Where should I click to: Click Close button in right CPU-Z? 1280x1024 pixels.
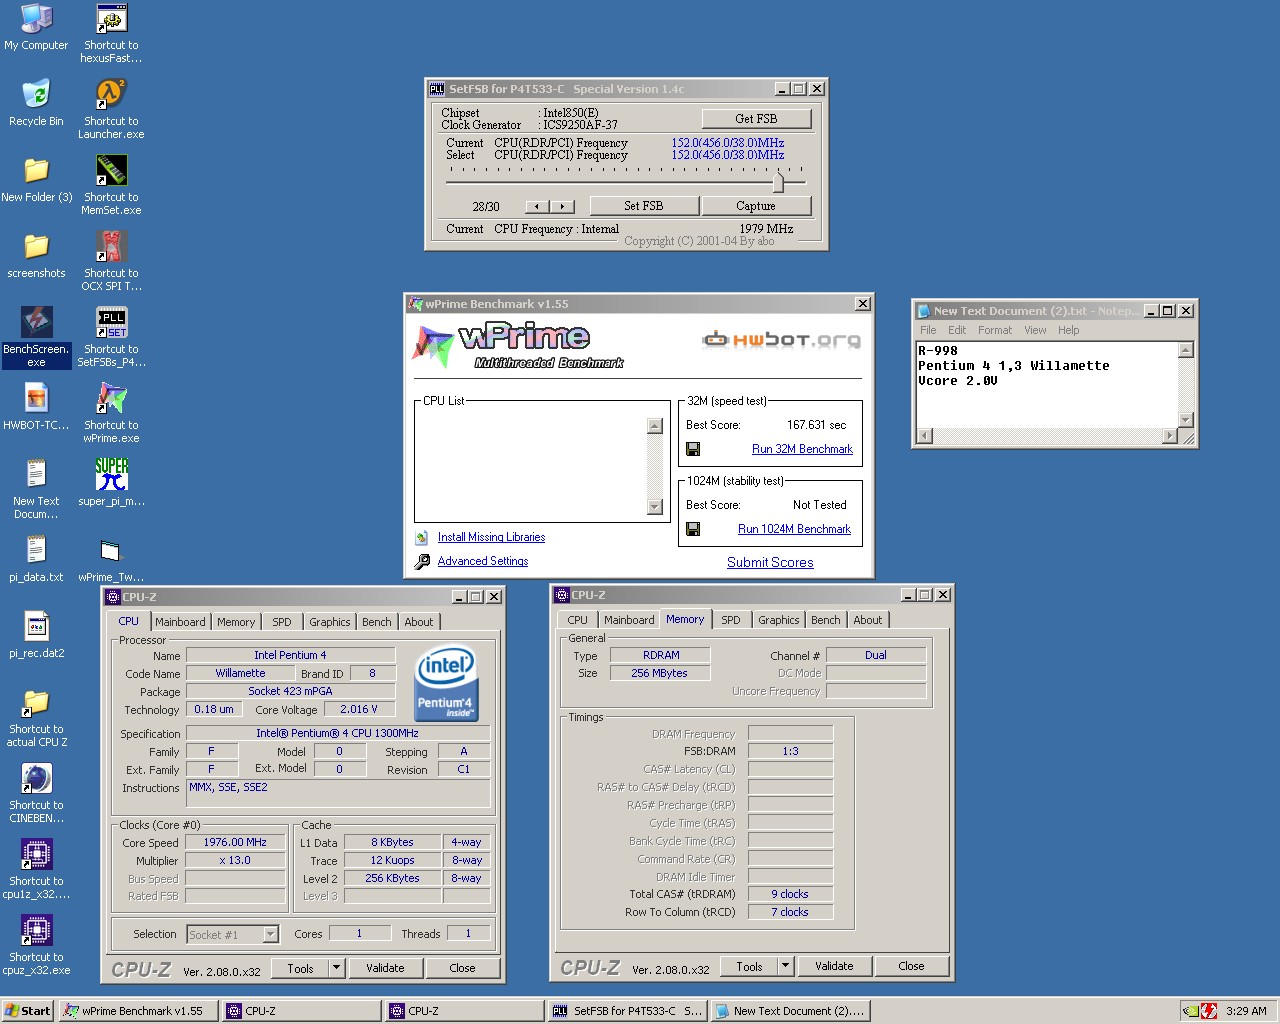tap(911, 966)
